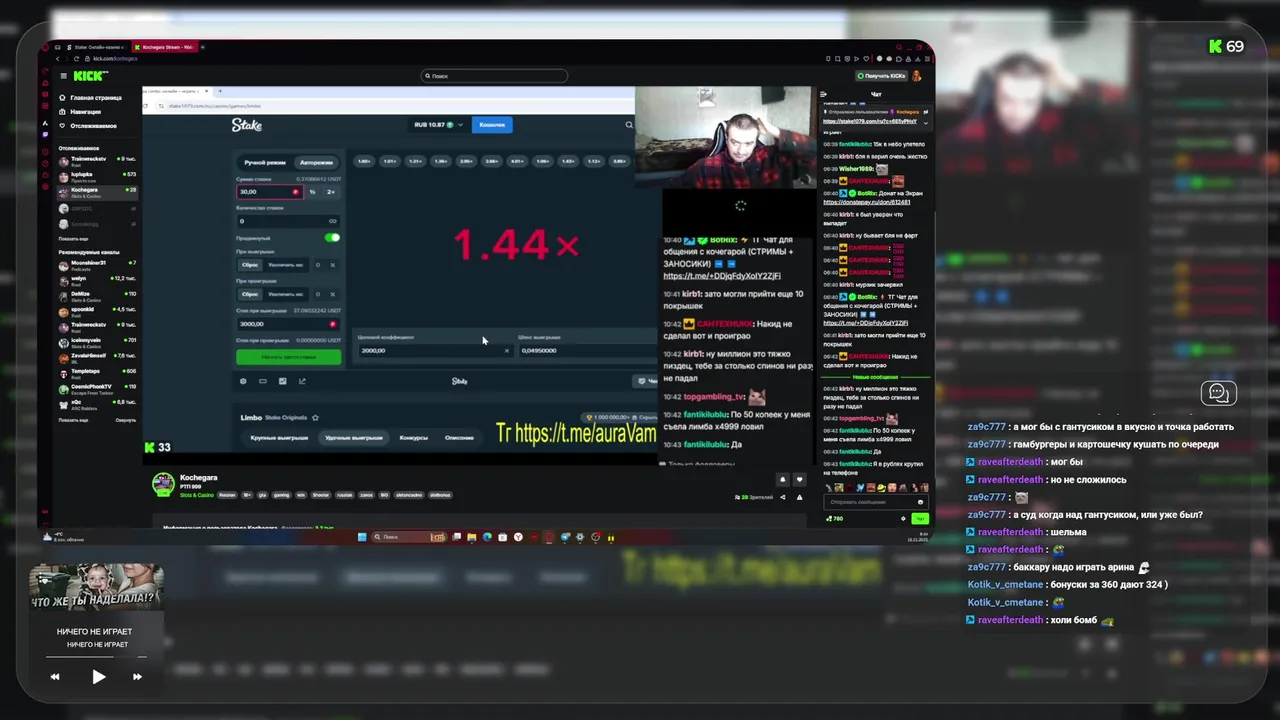Viewport: 1280px width, 720px height.
Task: Select the Удачные выигрыши tab
Action: coord(354,437)
